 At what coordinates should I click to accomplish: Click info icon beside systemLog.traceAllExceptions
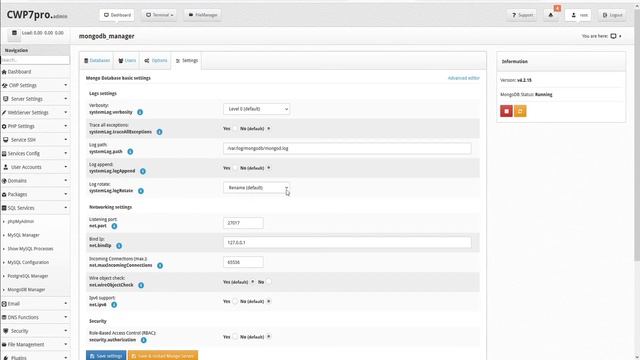coord(160,132)
